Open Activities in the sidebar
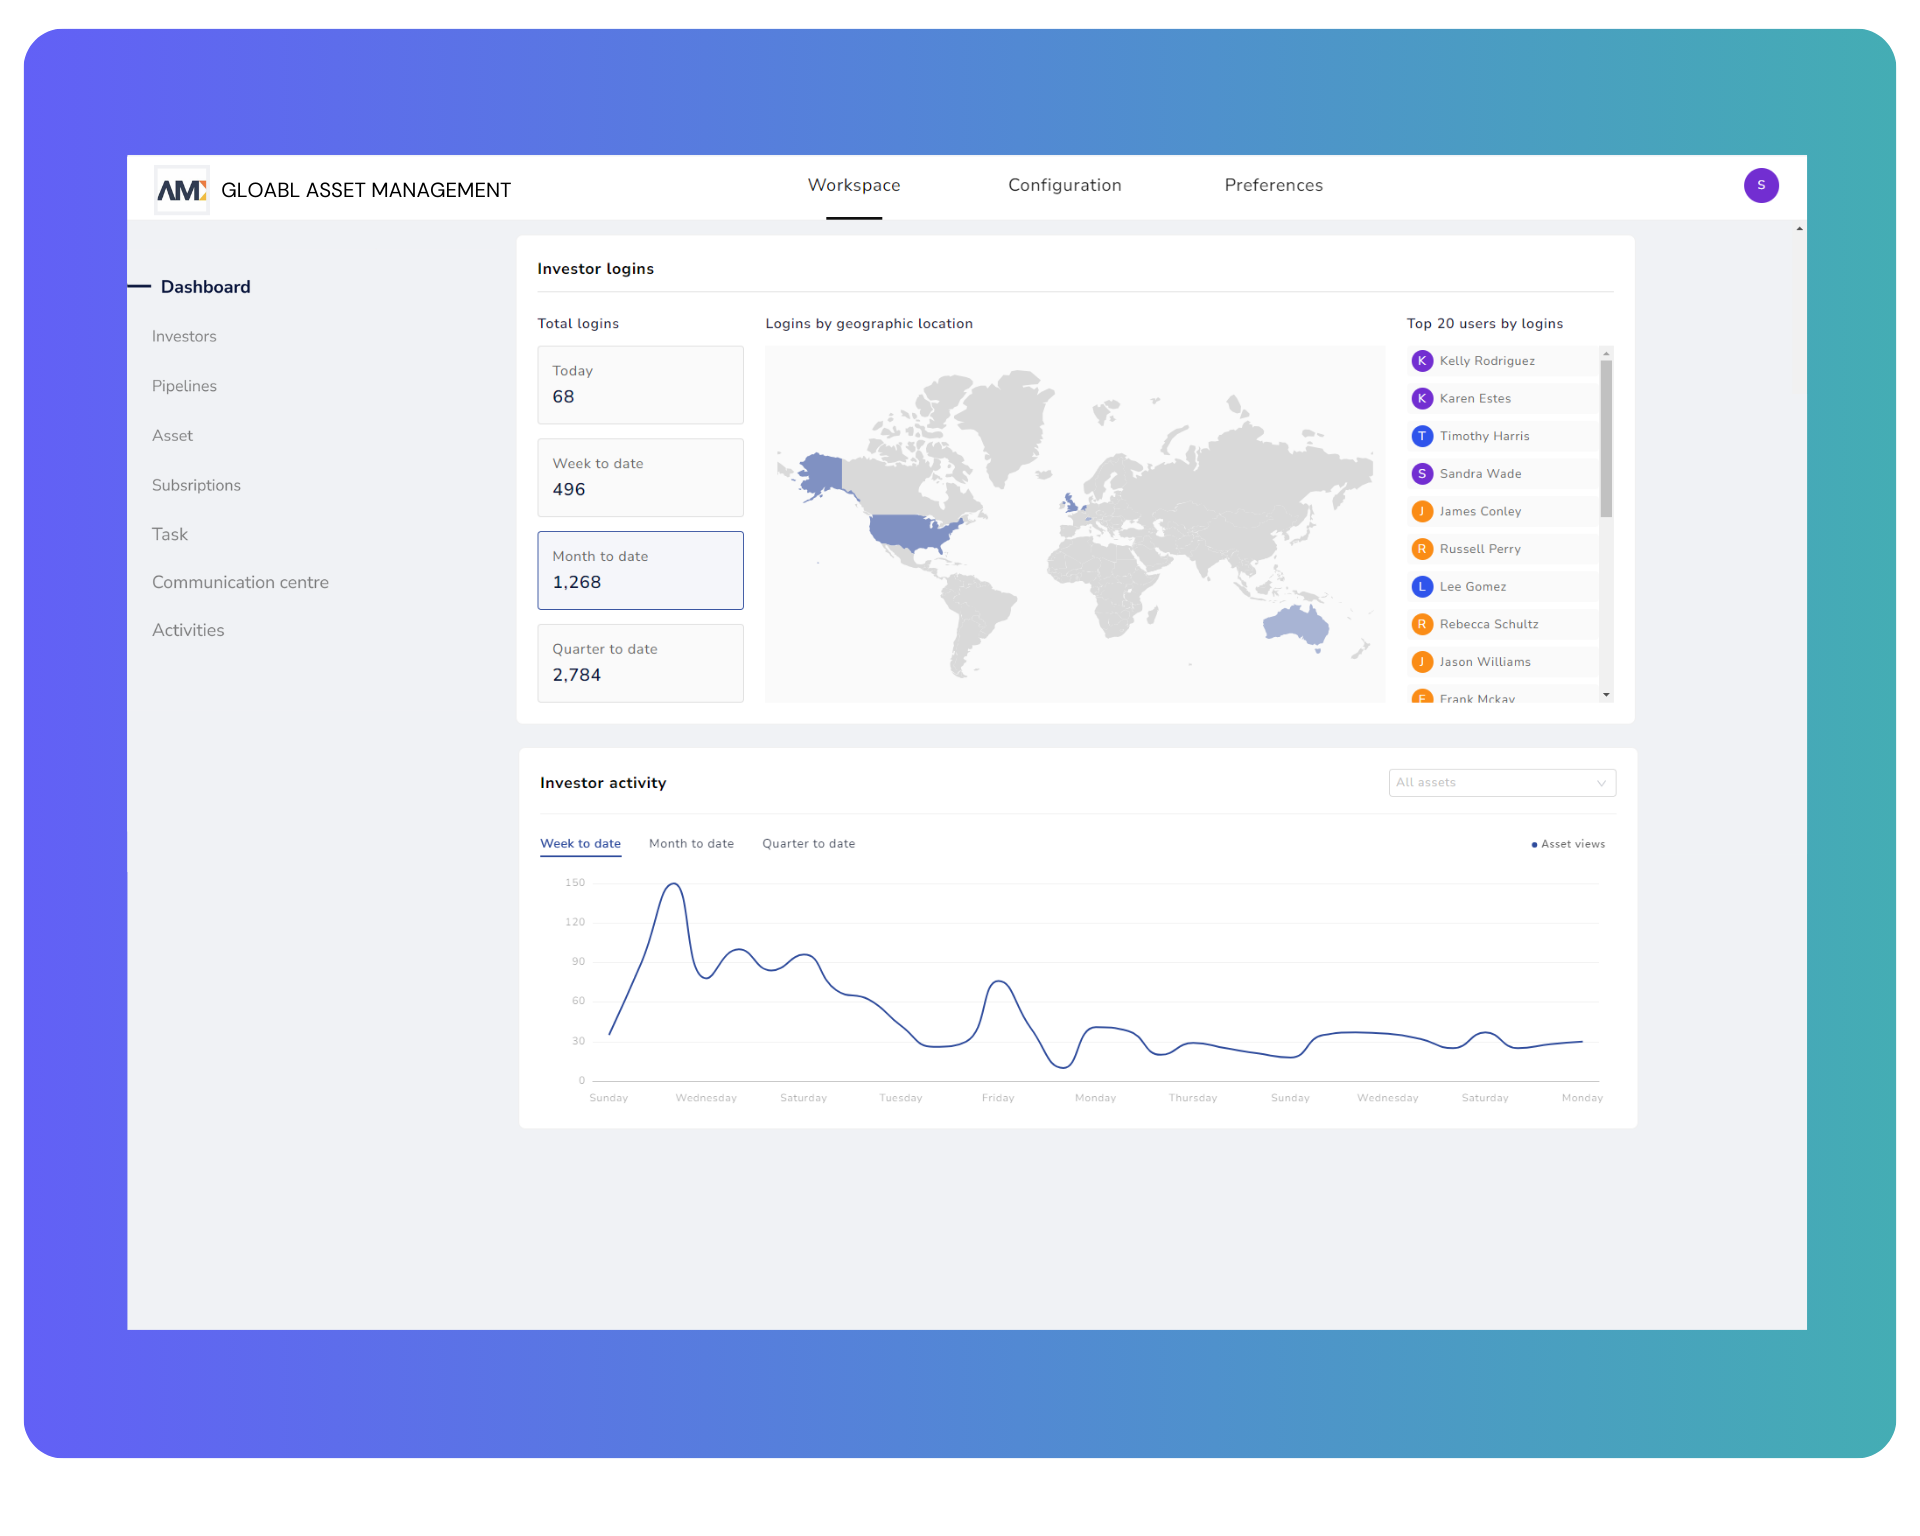The width and height of the screenshot is (1920, 1536). click(188, 630)
